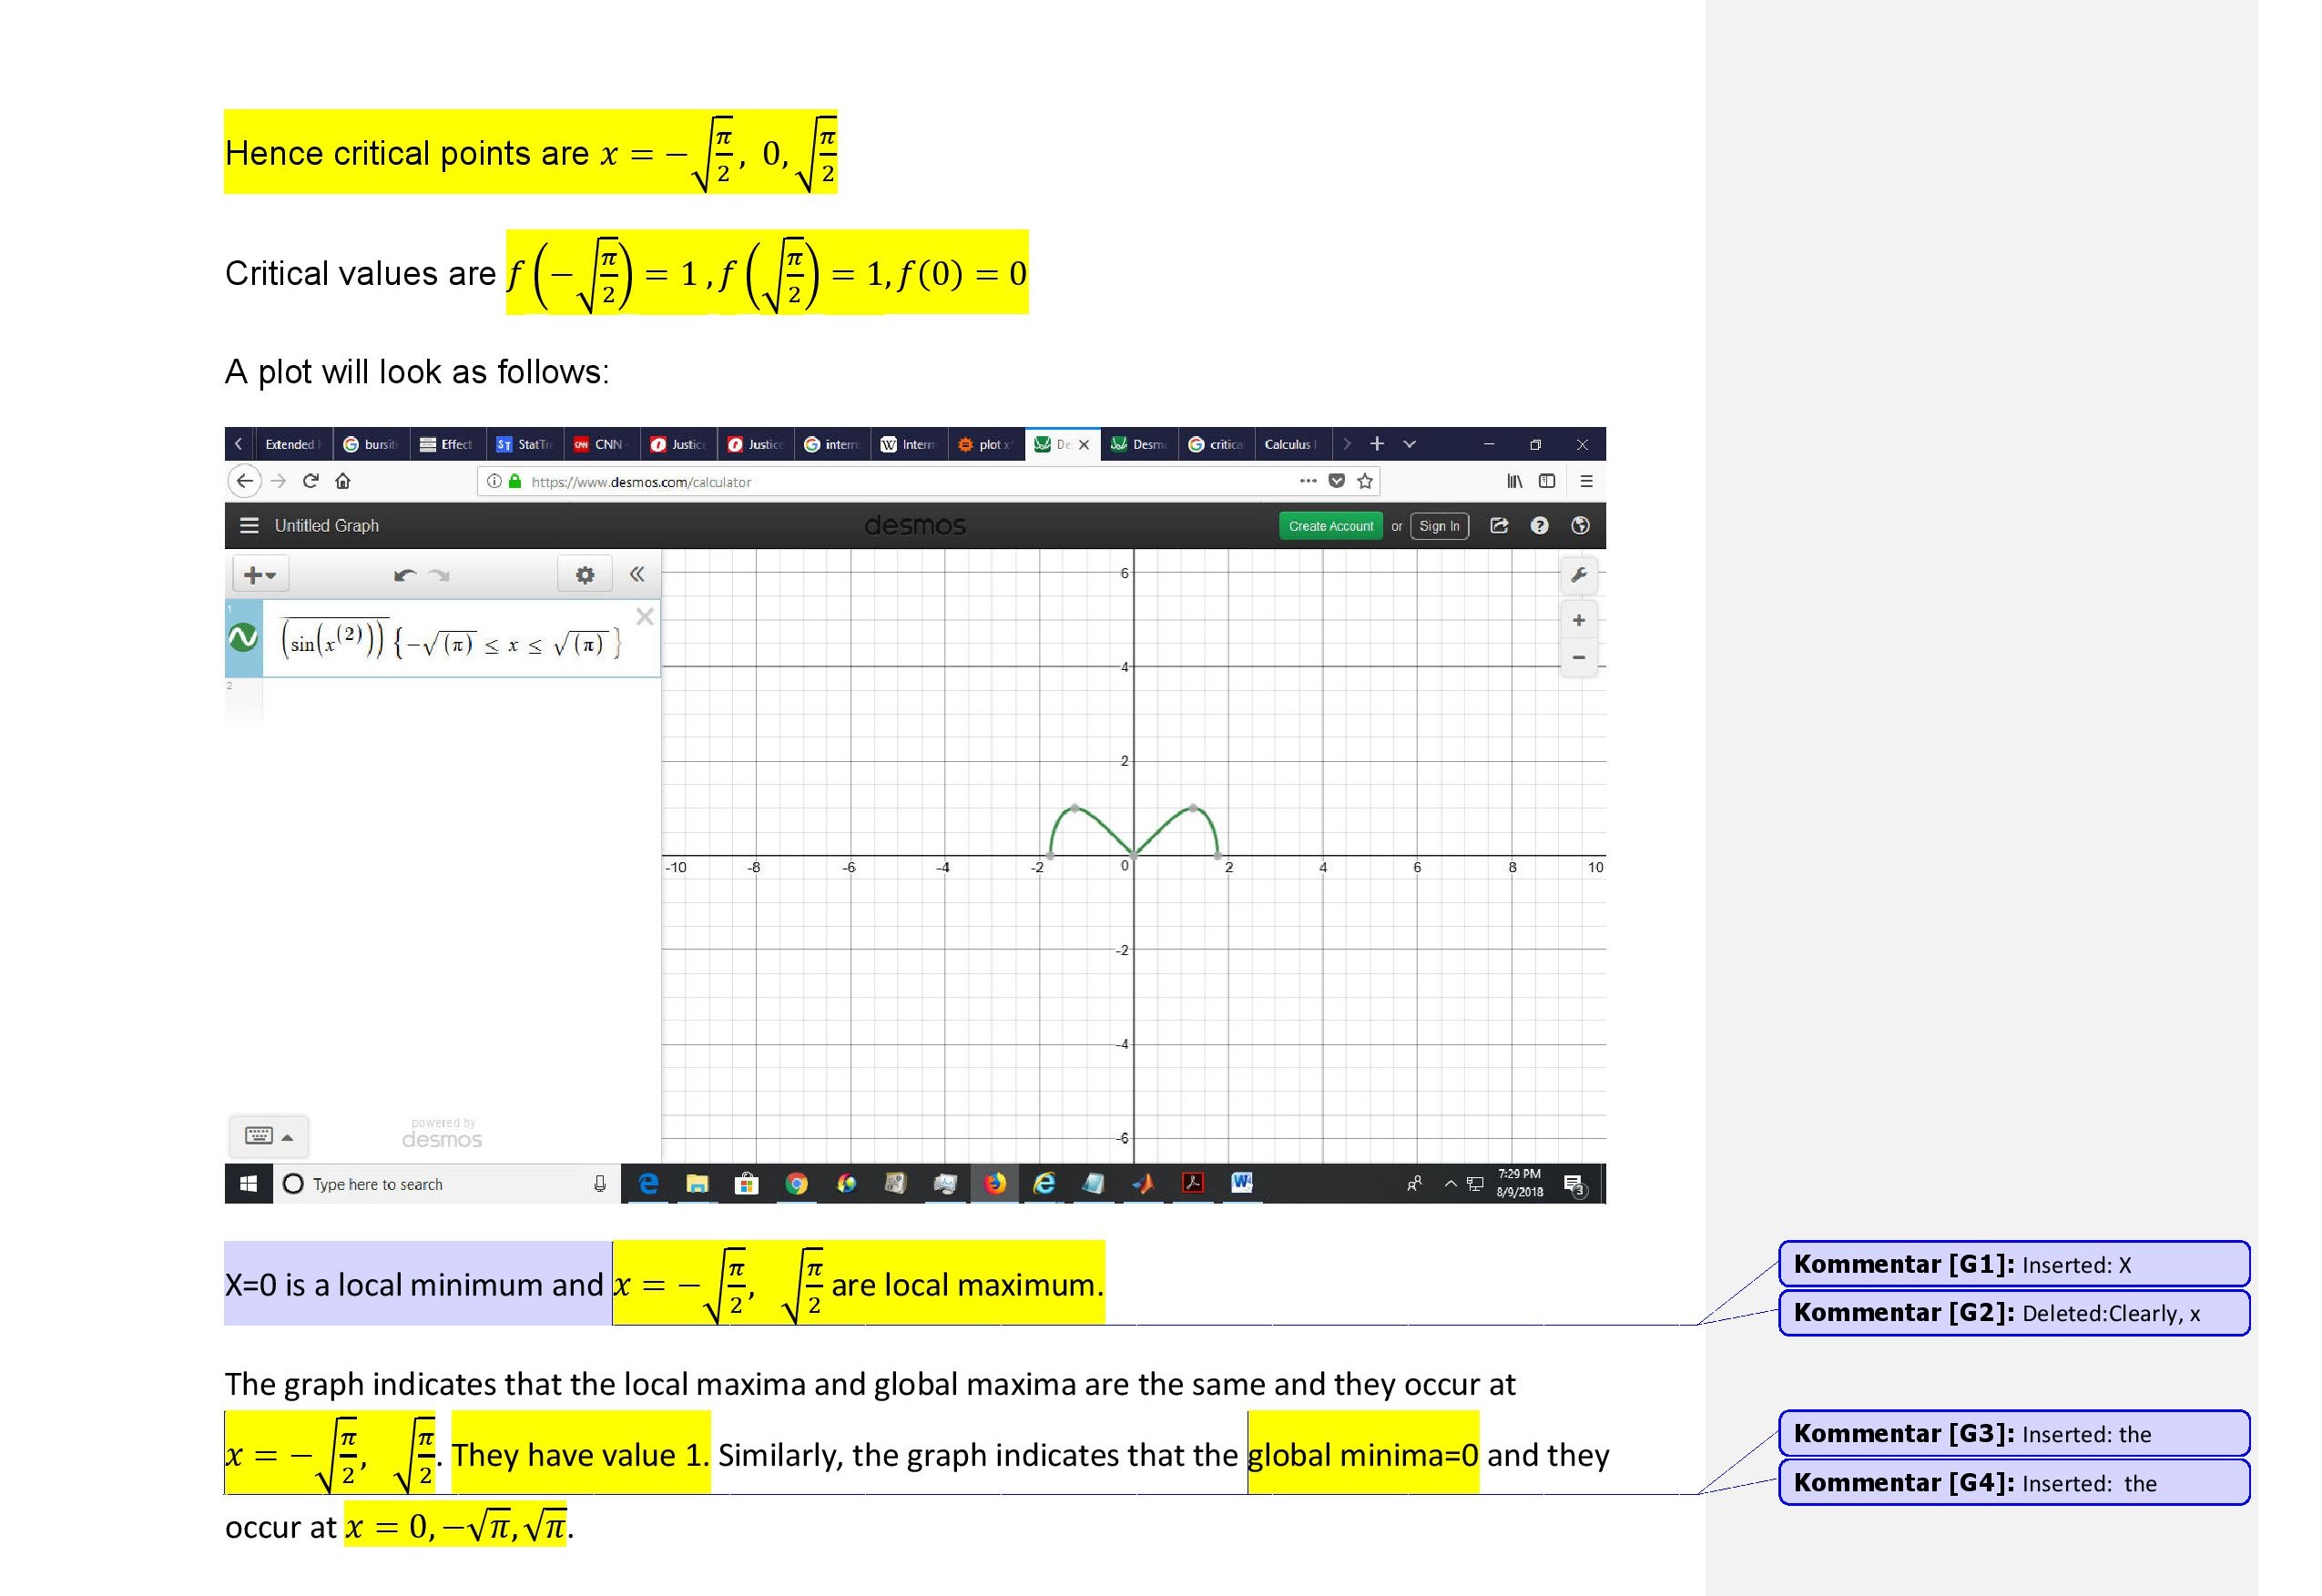Viewport: 2322px width, 1596px height.
Task: Switch to the StatTr tab
Action: point(526,444)
